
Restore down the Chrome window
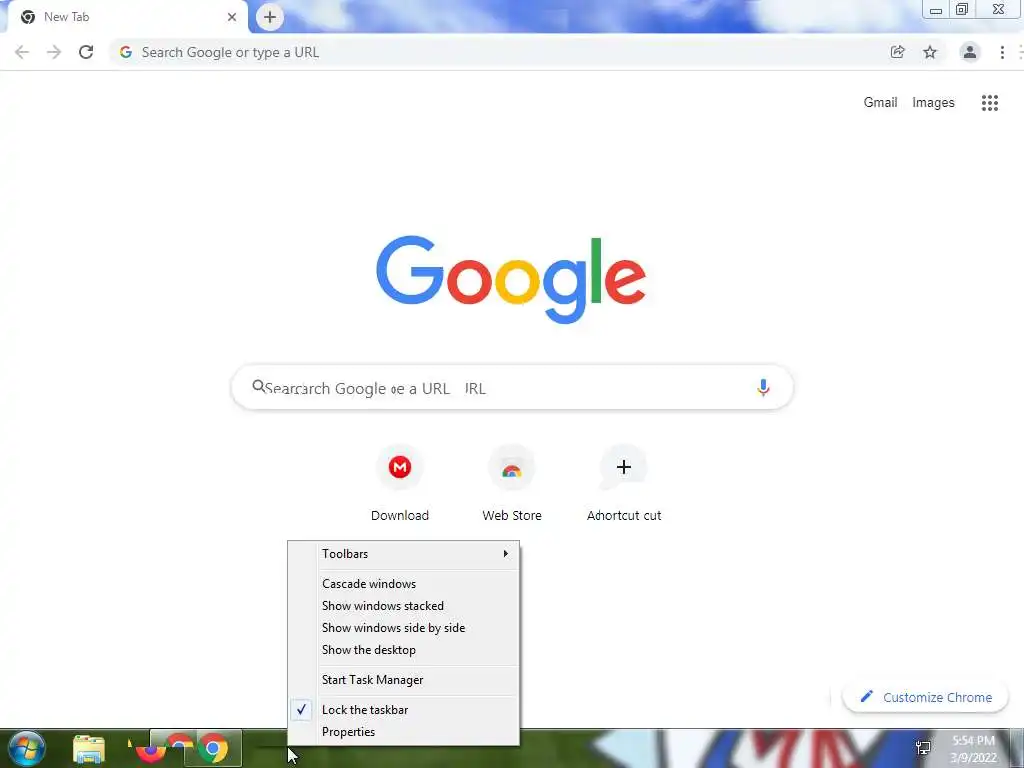tap(962, 10)
